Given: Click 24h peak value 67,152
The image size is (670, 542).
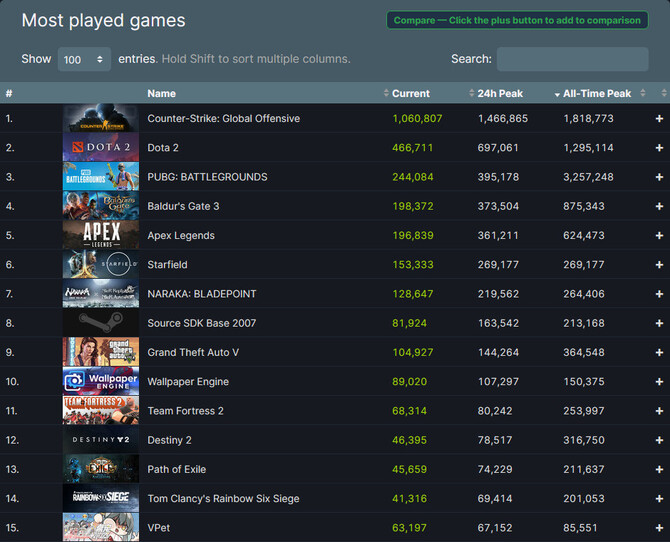Looking at the screenshot, I should click(x=495, y=528).
